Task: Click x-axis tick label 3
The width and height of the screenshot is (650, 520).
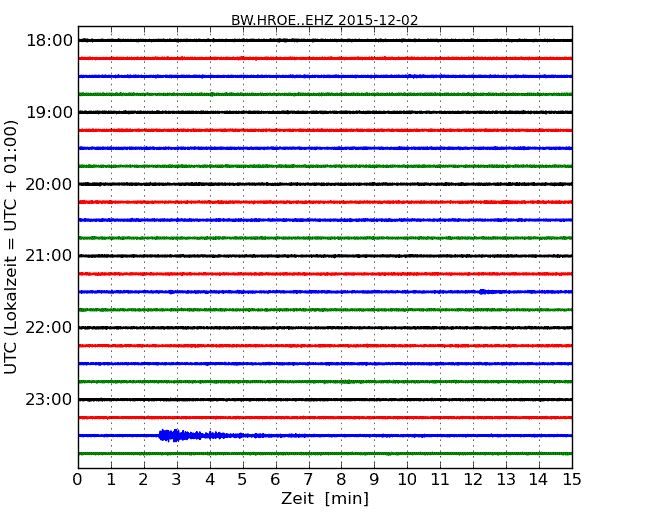Action: (x=177, y=480)
